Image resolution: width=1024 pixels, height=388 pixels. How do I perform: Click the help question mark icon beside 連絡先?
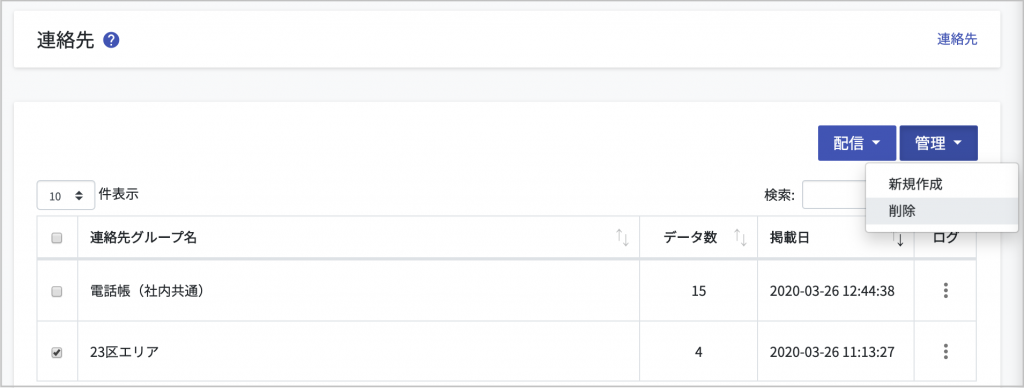111,41
